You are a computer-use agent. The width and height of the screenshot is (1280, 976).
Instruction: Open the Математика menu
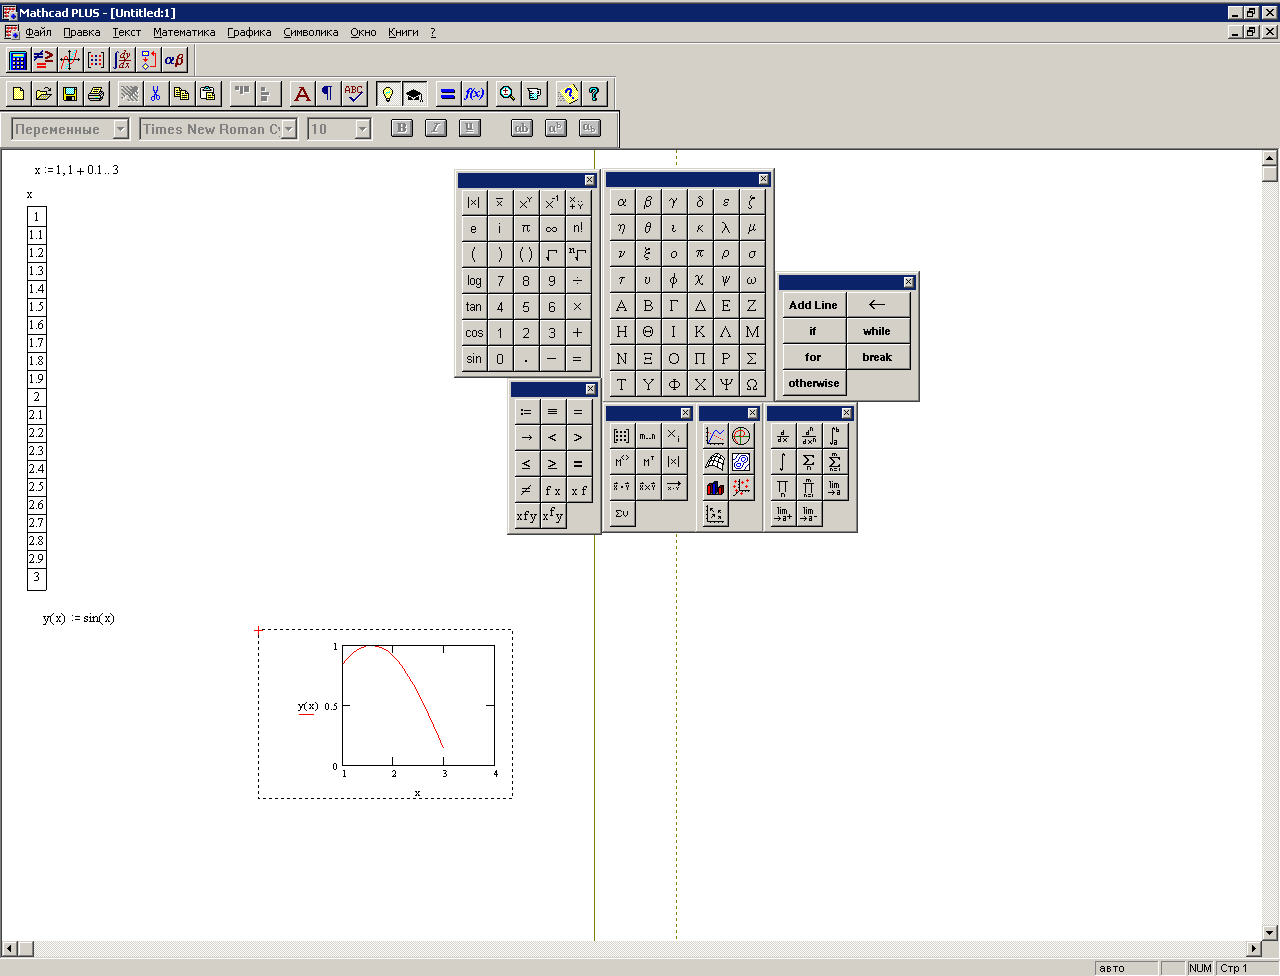(x=184, y=32)
